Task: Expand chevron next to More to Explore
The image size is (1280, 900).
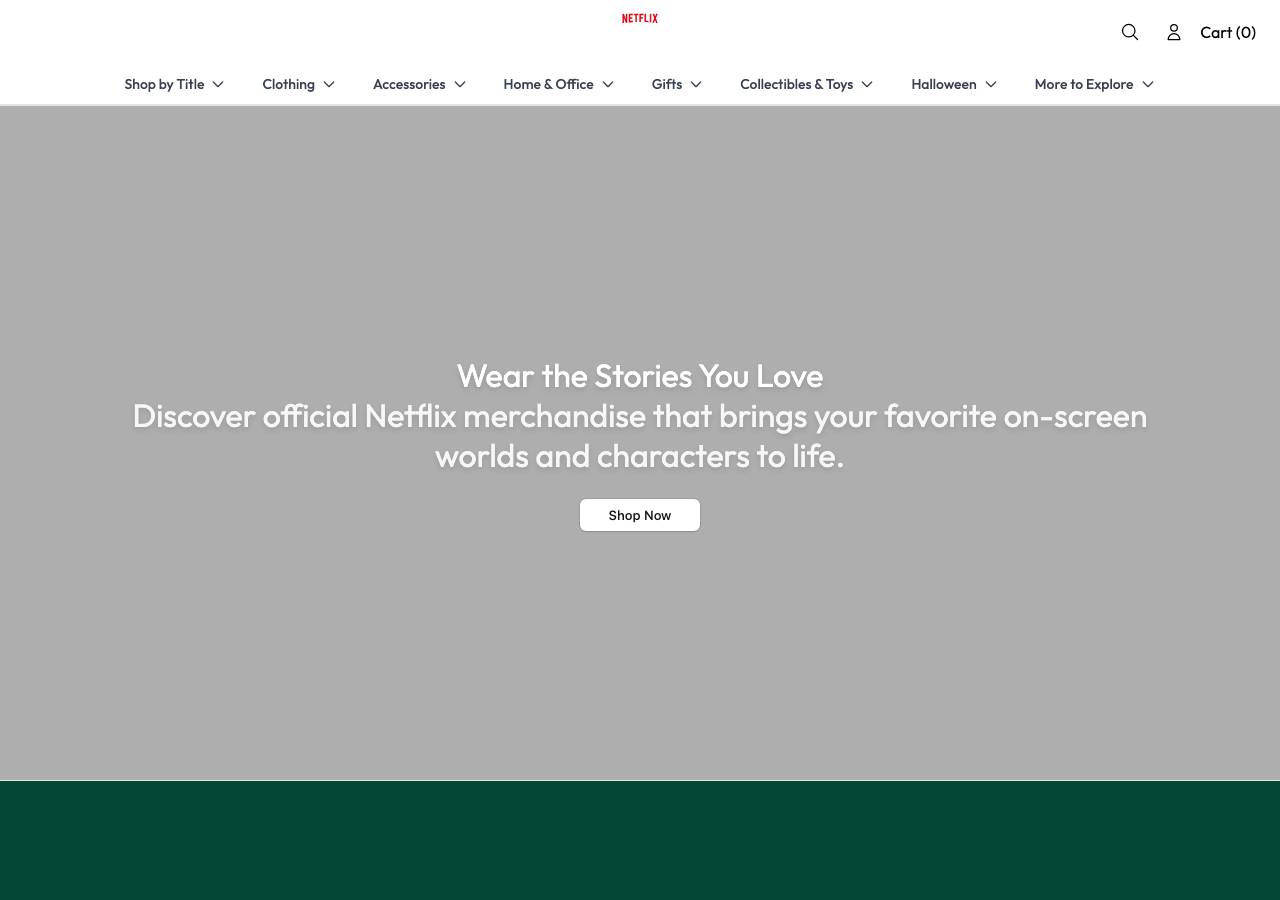Action: (1148, 84)
